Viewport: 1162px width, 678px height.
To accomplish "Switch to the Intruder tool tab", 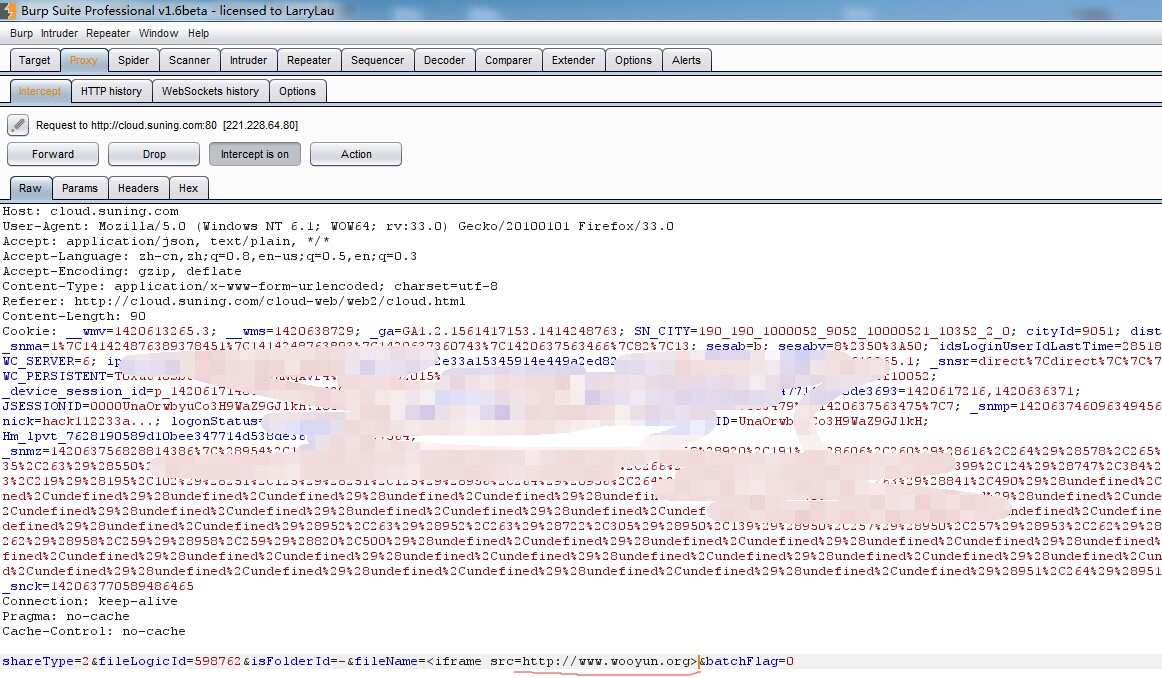I will (x=248, y=60).
